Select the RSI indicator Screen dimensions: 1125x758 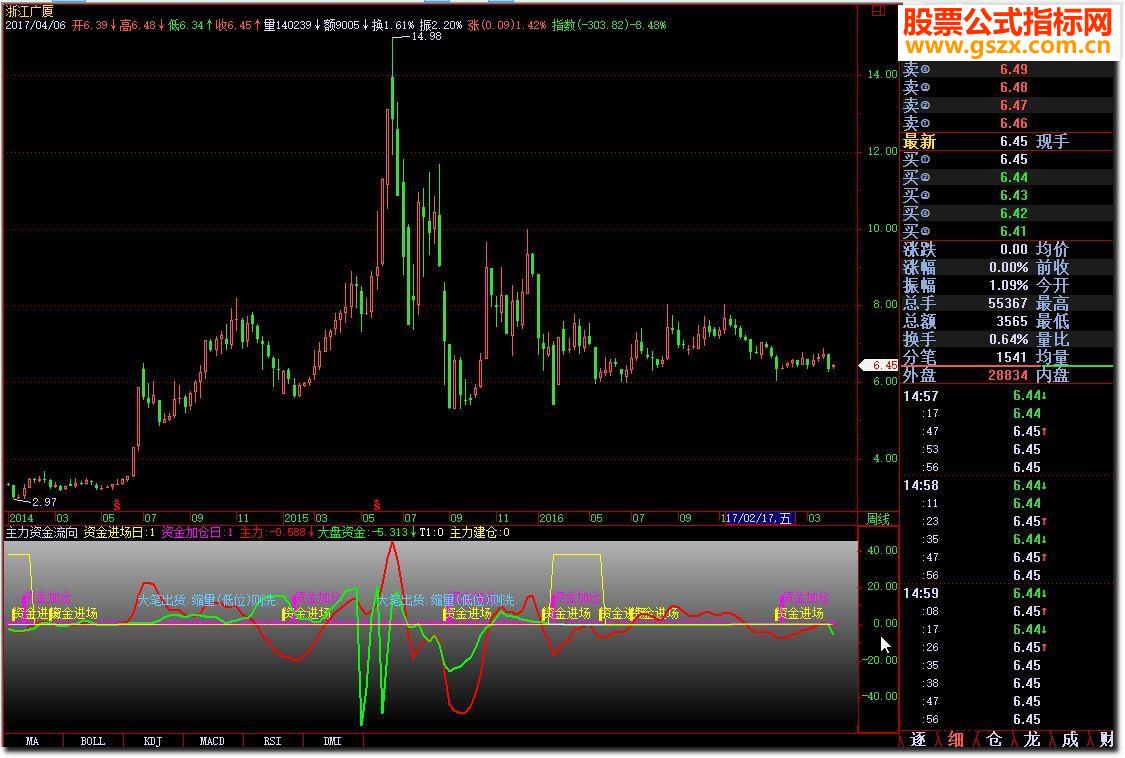pyautogui.click(x=271, y=741)
